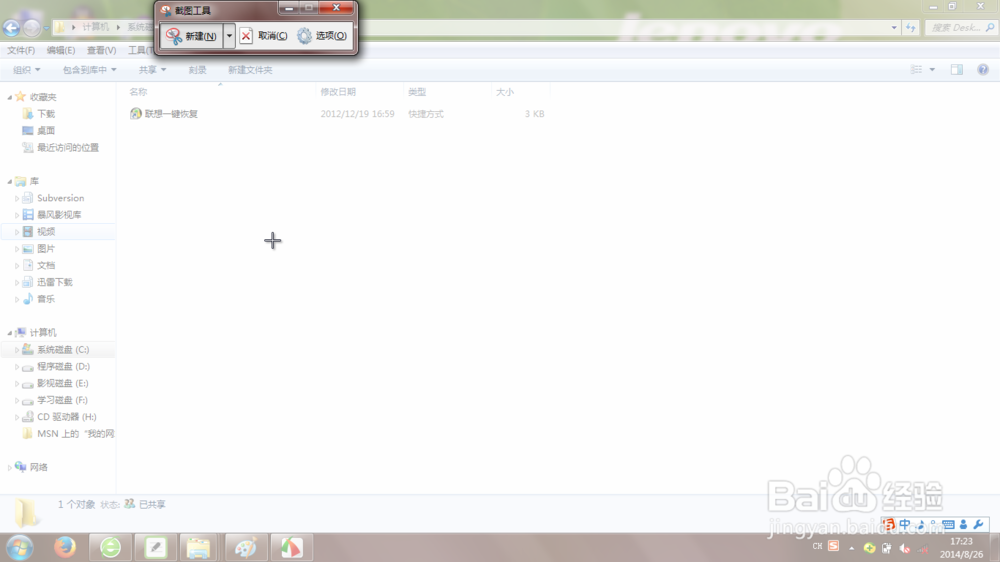Launch Firefox from the taskbar
1000x562 pixels.
64,547
